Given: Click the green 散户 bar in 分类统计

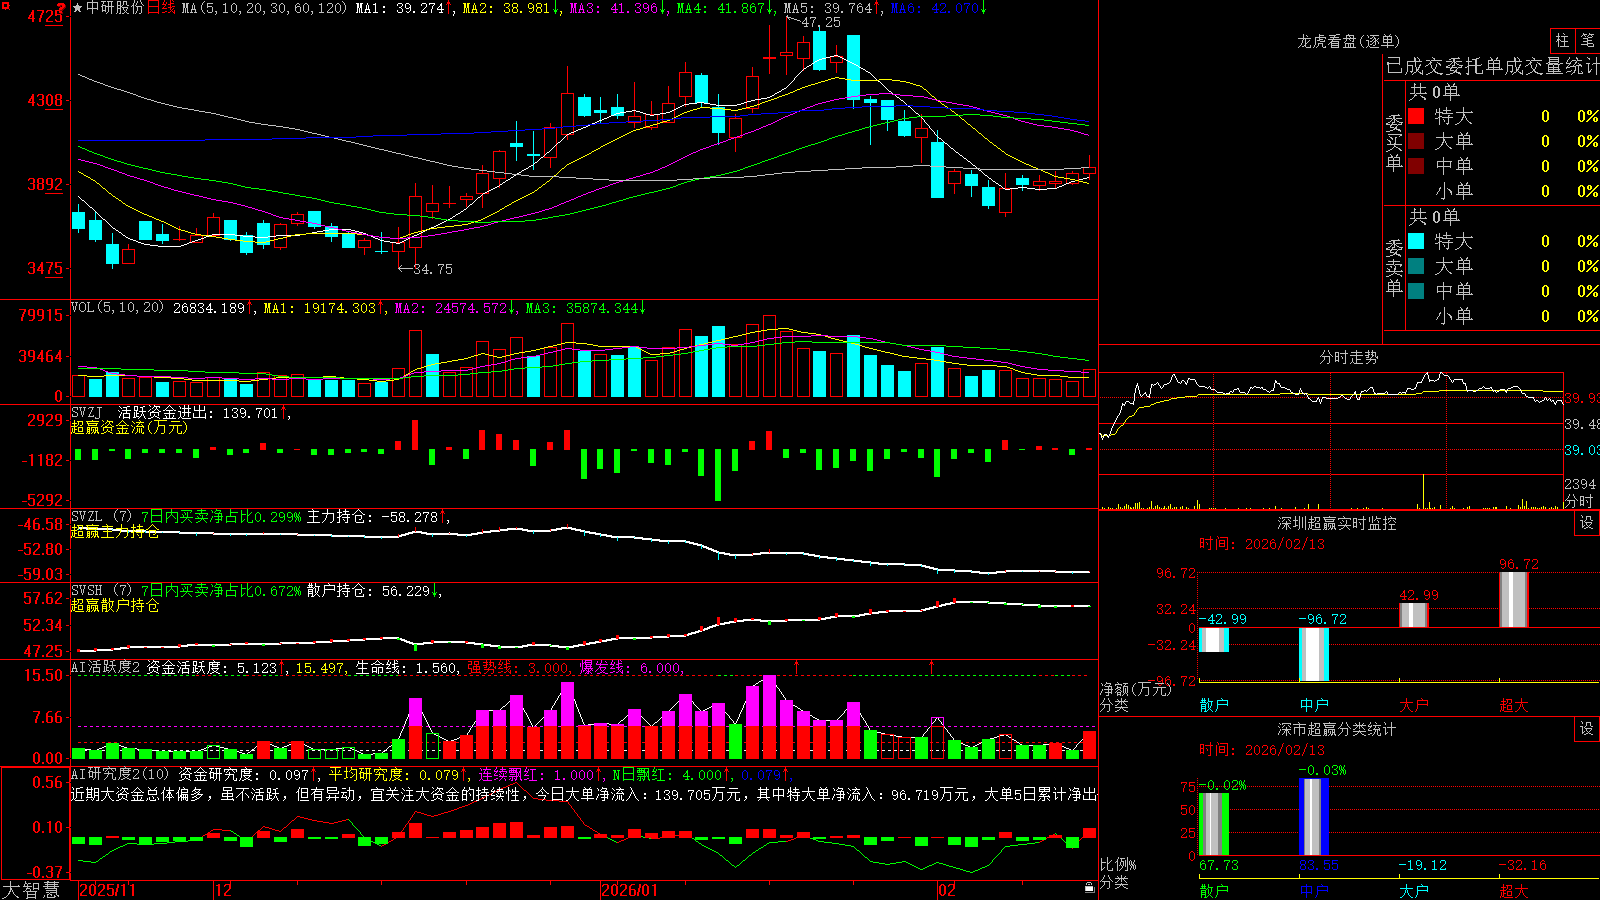Looking at the screenshot, I should pos(1214,824).
